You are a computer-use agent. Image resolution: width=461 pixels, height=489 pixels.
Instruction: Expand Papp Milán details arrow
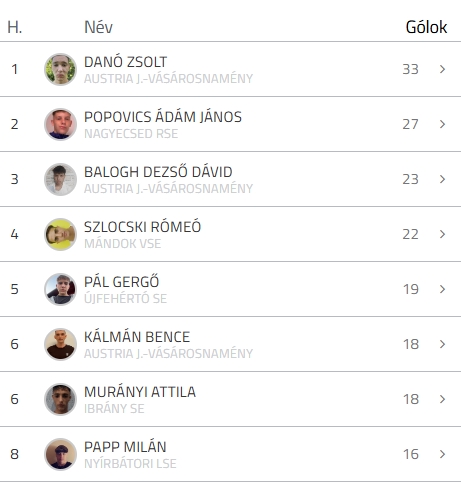pos(442,454)
